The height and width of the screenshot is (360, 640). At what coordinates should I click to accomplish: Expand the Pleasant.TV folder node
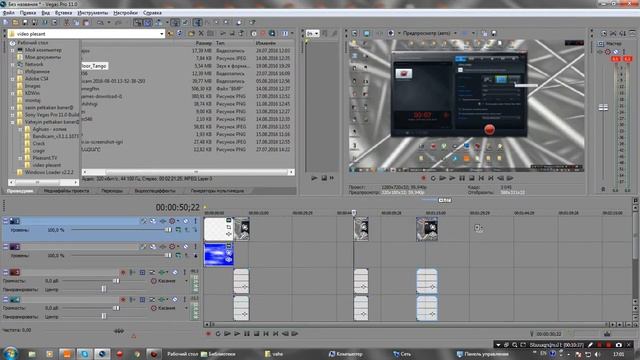click(x=20, y=158)
